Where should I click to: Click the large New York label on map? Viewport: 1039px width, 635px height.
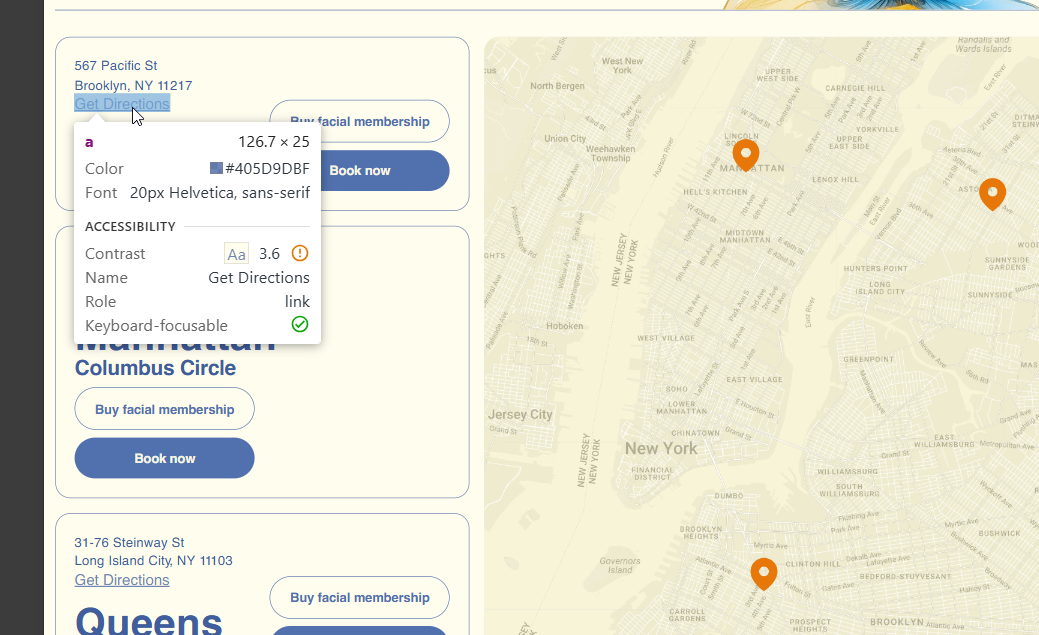pyautogui.click(x=661, y=449)
